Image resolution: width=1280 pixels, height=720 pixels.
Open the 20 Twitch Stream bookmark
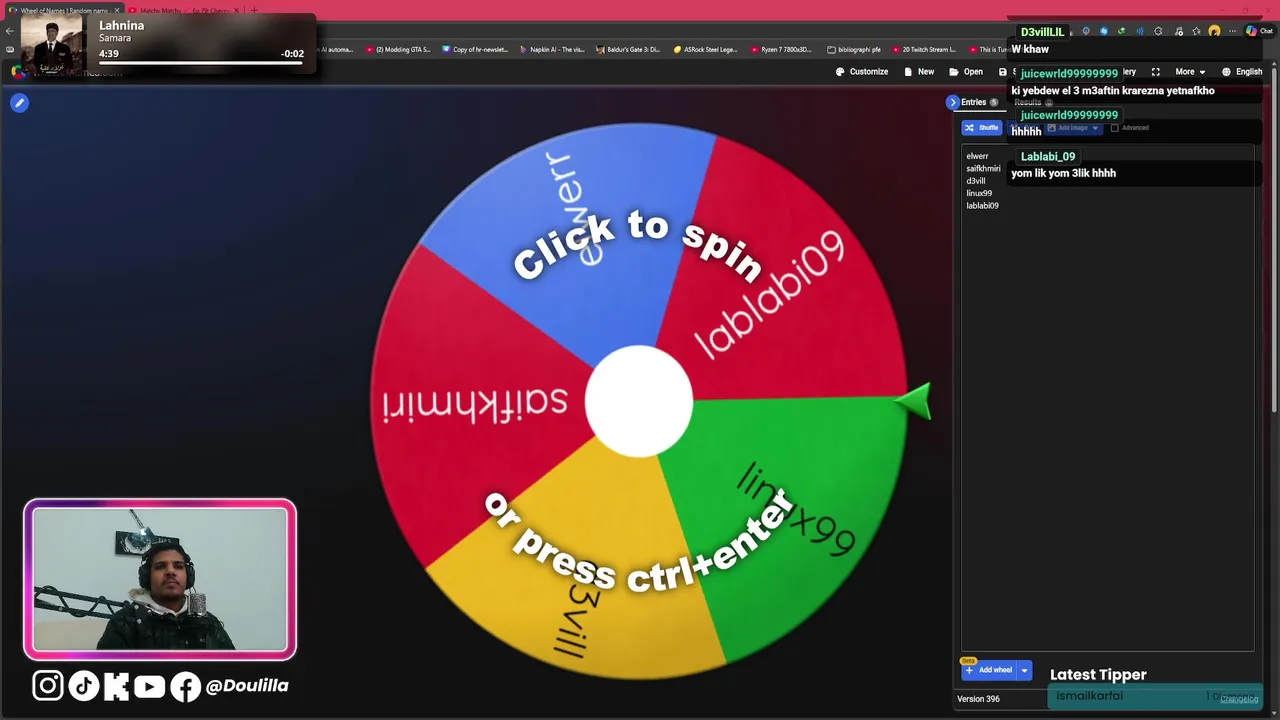click(924, 49)
